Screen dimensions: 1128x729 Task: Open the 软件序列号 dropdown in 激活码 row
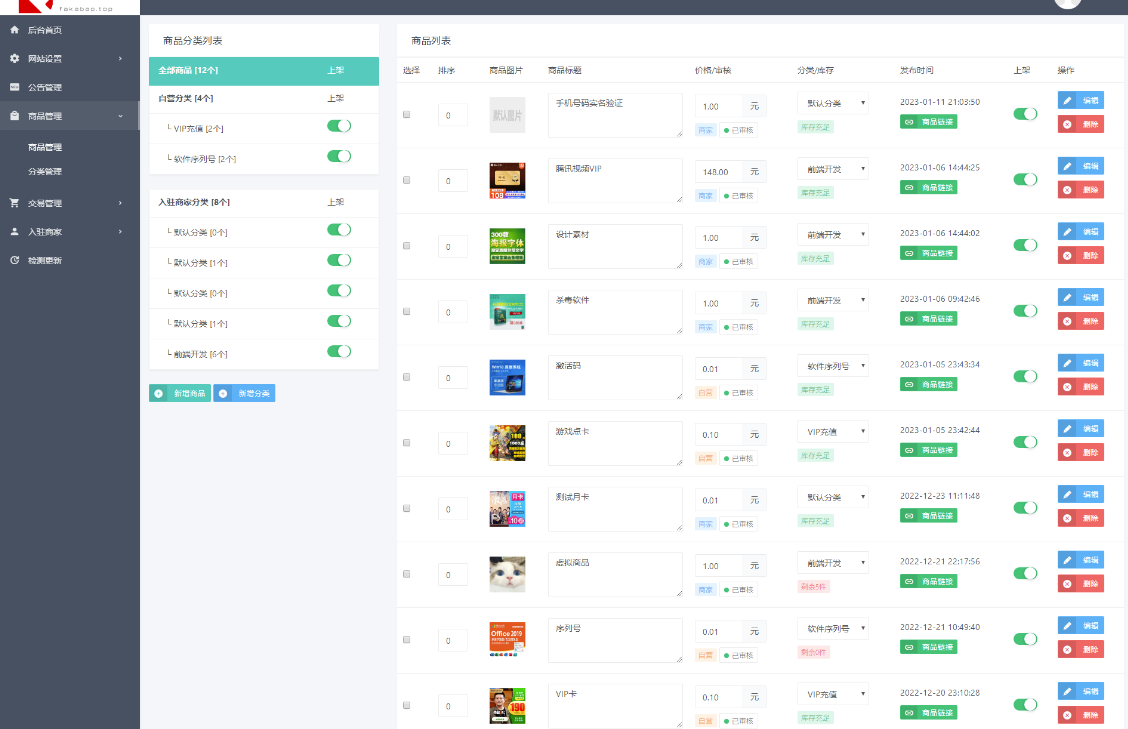832,366
